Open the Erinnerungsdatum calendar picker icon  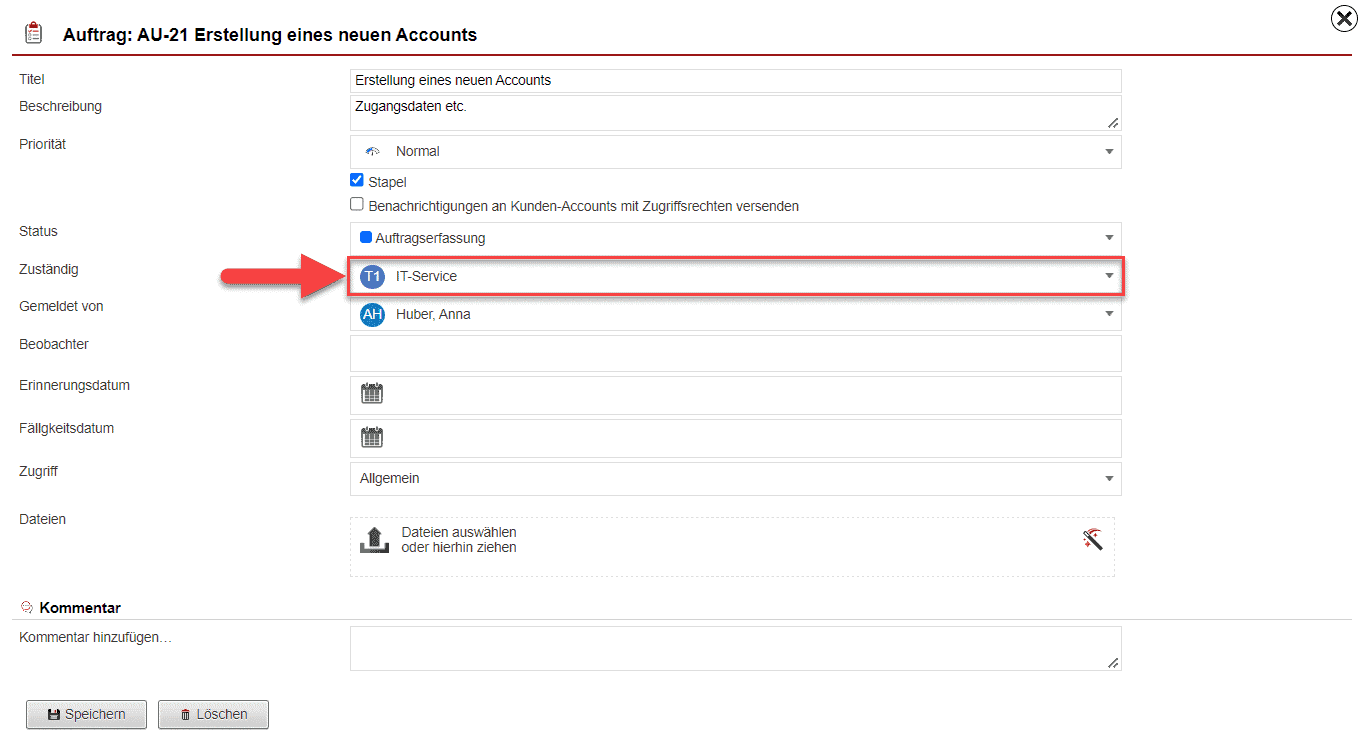372,394
